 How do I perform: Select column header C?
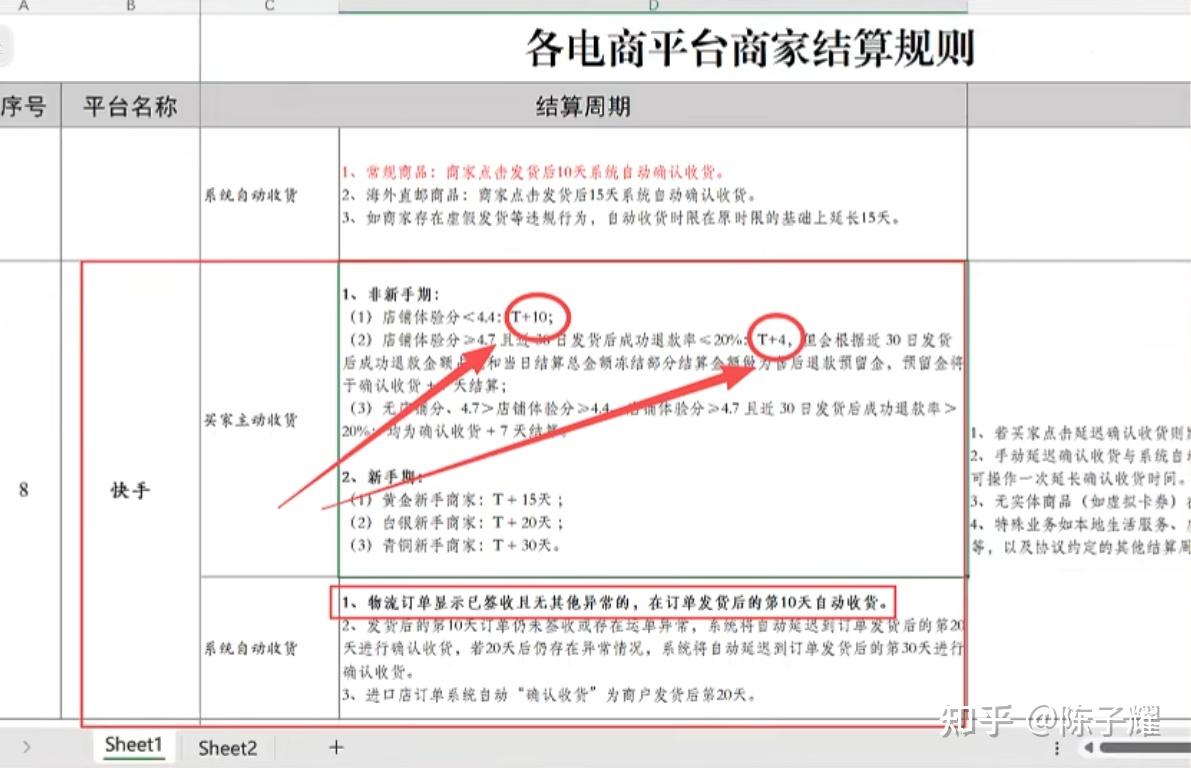(x=268, y=7)
